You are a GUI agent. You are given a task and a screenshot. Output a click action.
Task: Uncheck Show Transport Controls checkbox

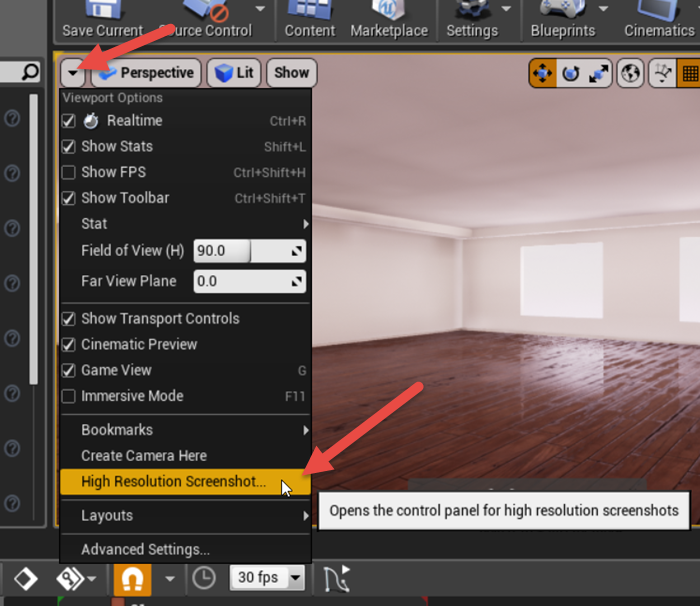pyautogui.click(x=68, y=318)
